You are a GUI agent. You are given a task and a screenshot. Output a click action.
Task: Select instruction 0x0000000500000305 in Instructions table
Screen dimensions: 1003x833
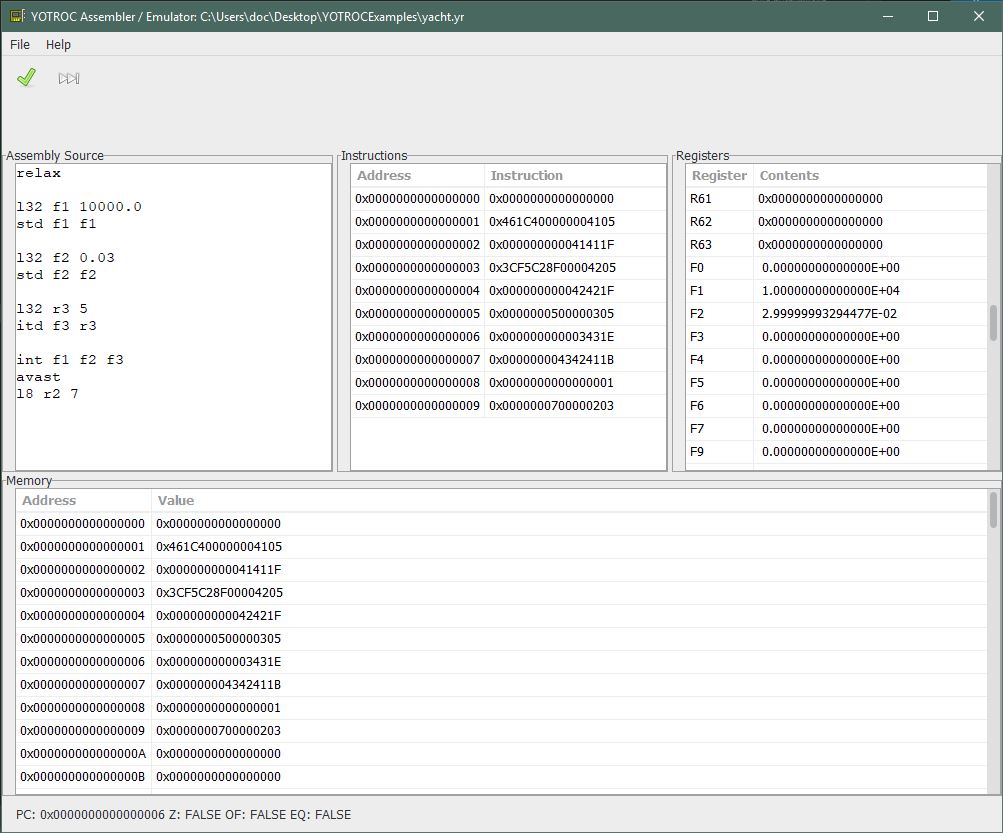tap(551, 313)
